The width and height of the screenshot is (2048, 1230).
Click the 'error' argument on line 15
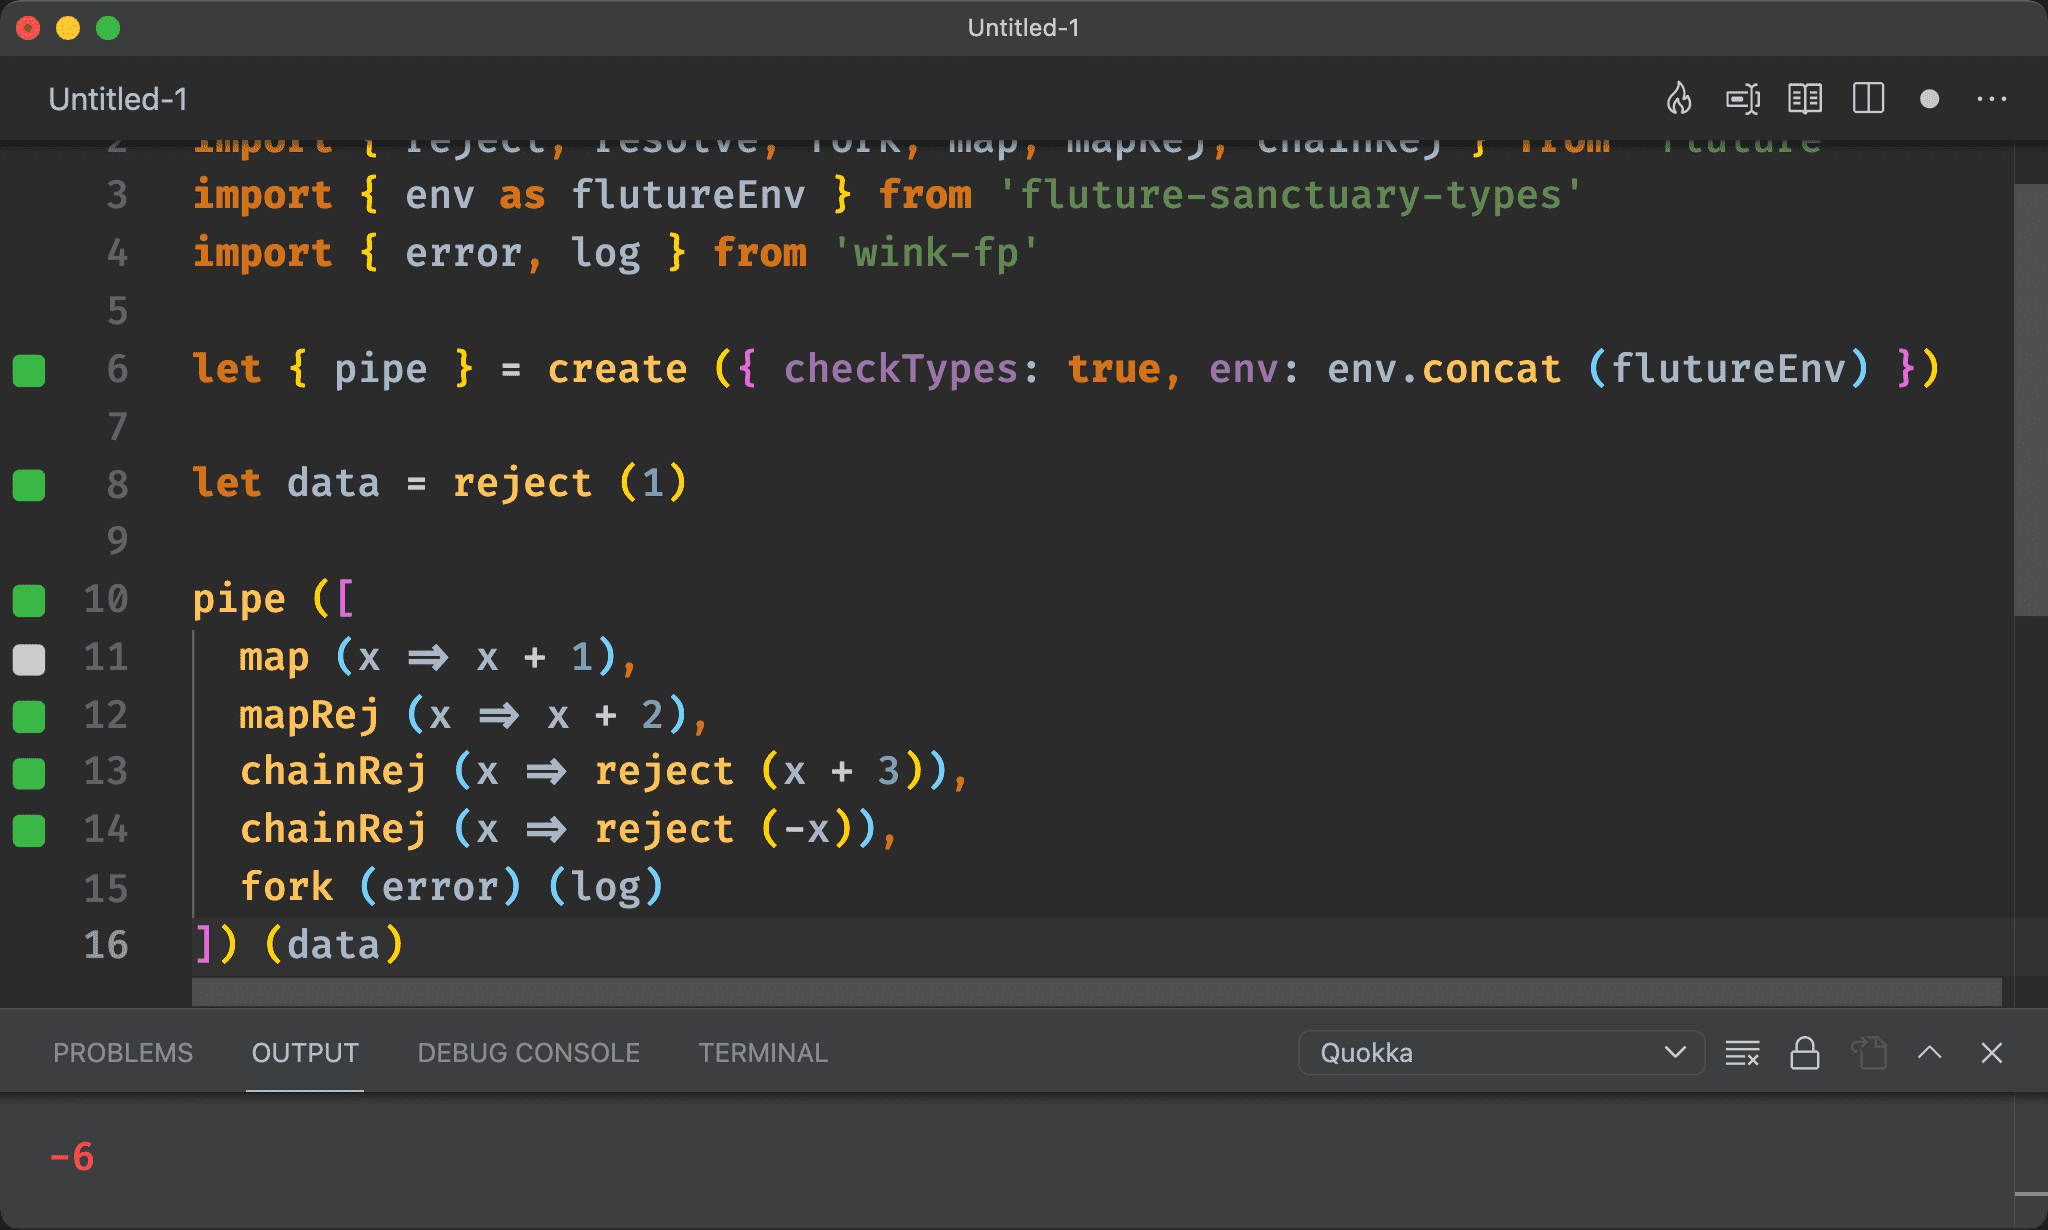[x=439, y=888]
